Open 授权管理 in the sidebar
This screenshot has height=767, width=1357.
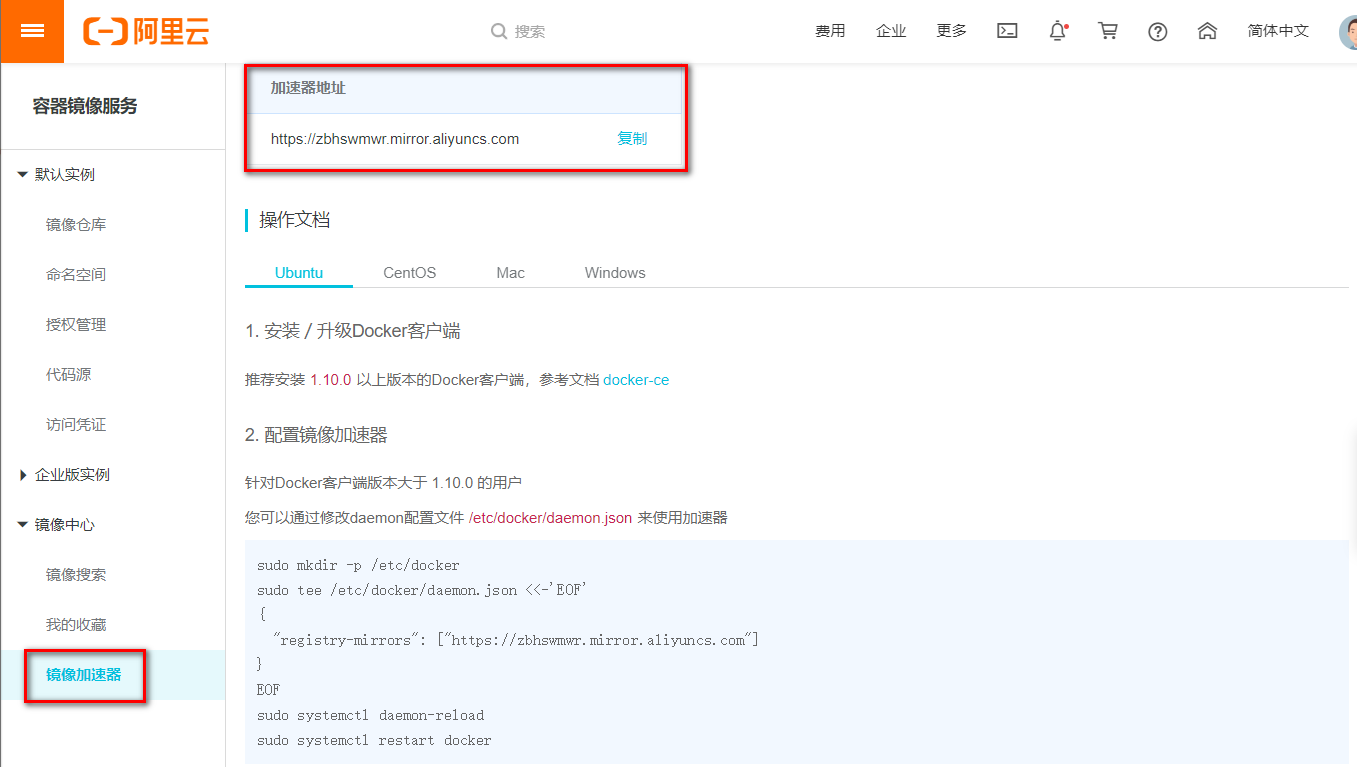[x=76, y=325]
